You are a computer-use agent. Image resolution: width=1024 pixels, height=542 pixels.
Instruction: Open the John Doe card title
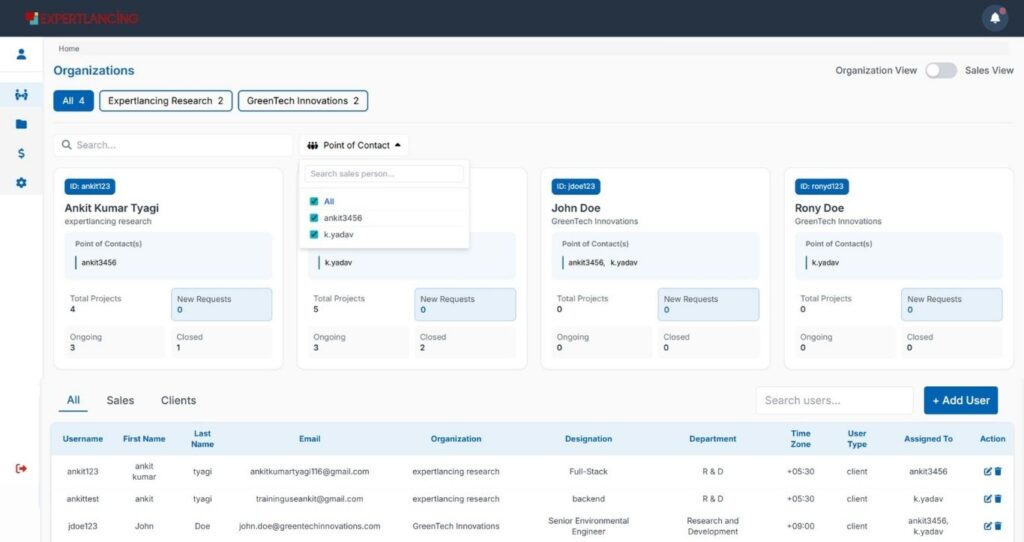(x=576, y=208)
